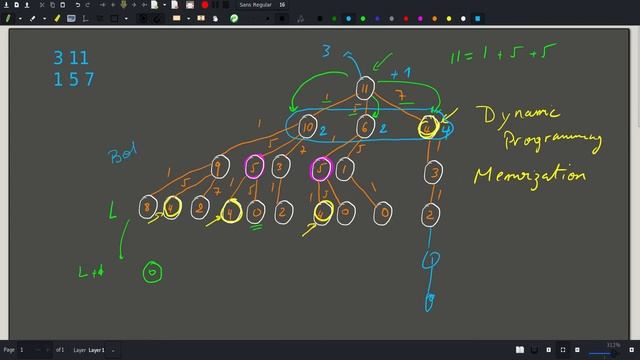Click the coordinate axes drawing tool
Screen dimensions: 640x360
click(85, 18)
